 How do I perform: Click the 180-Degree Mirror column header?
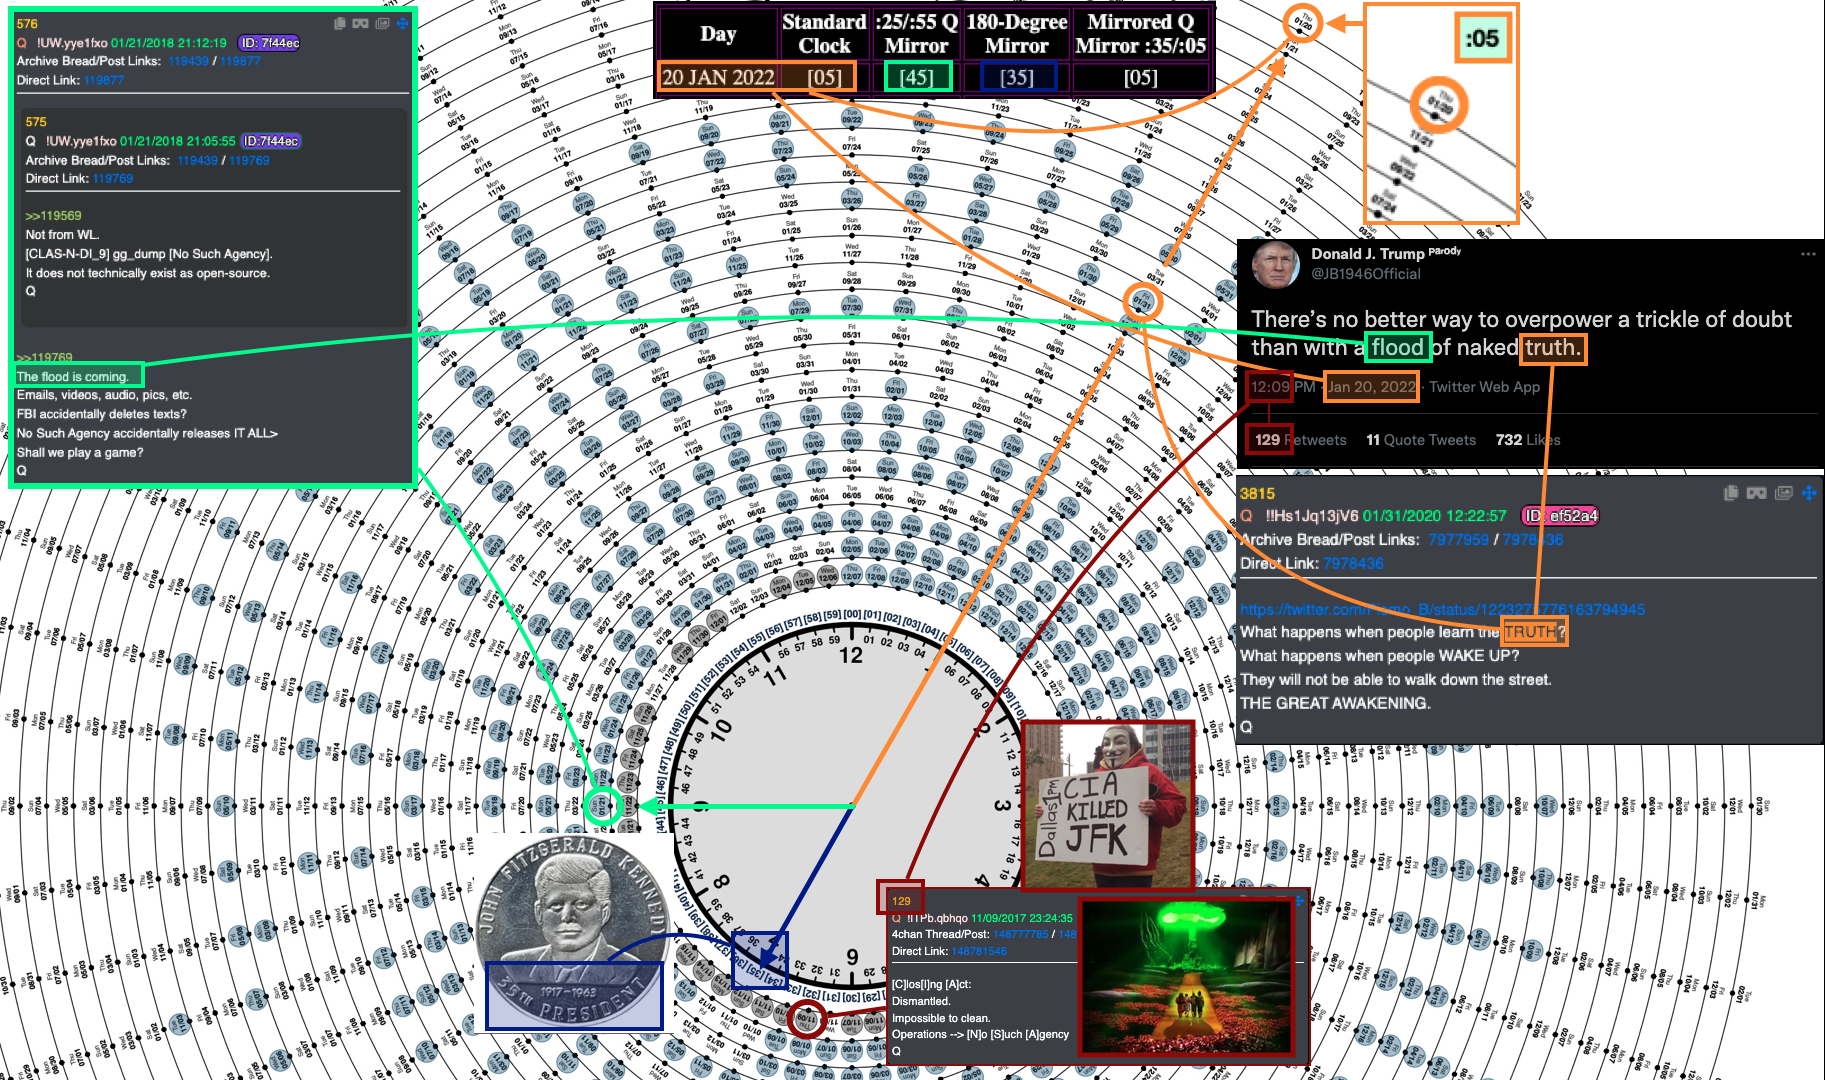click(x=1016, y=33)
